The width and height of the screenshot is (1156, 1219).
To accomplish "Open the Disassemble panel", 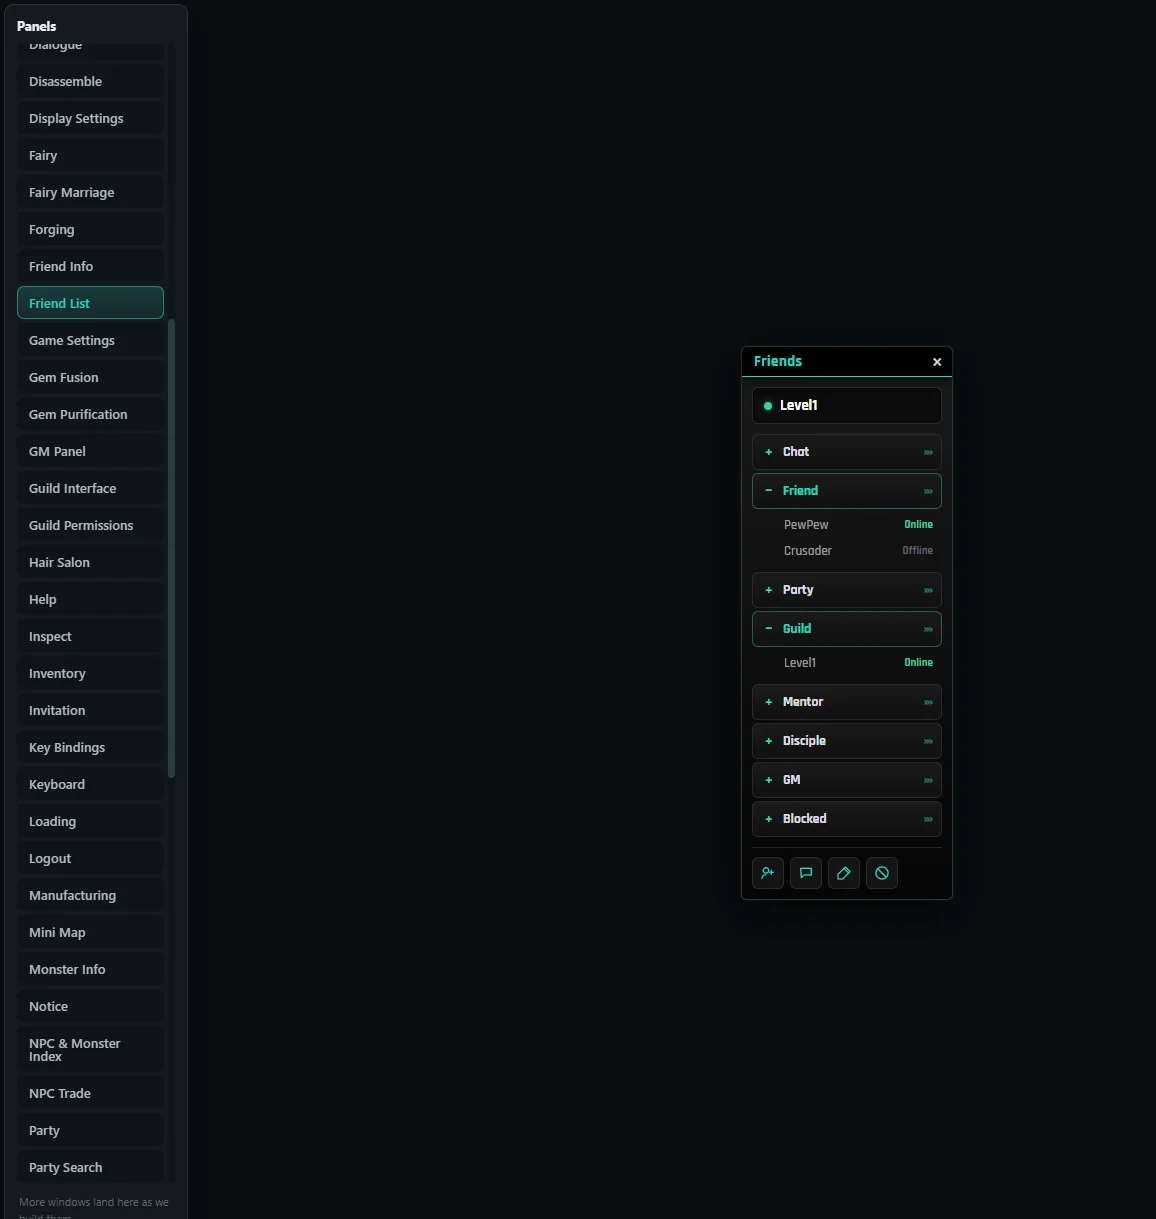I will [90, 81].
